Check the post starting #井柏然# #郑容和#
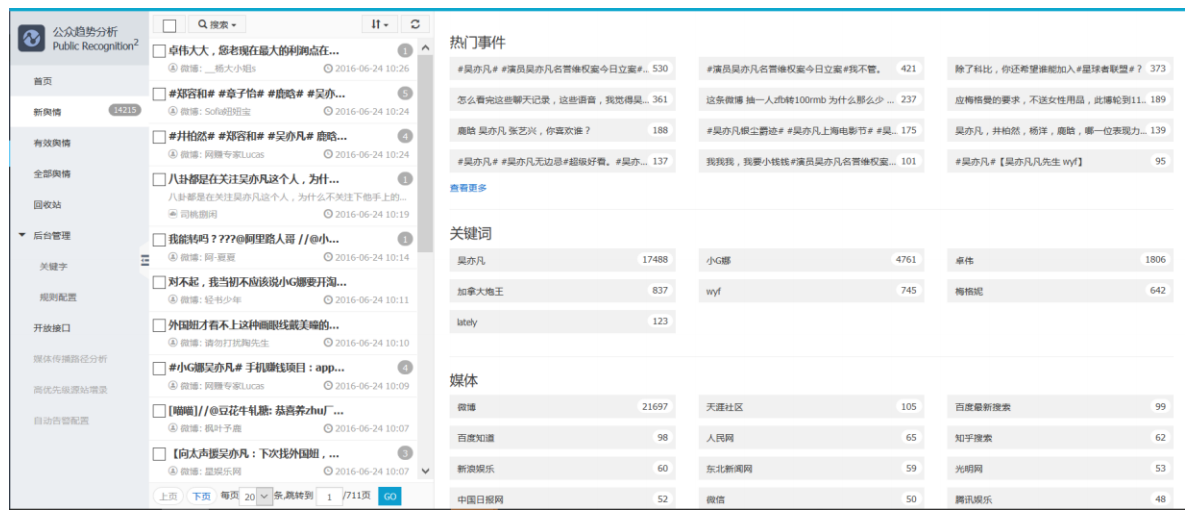 click(160, 137)
